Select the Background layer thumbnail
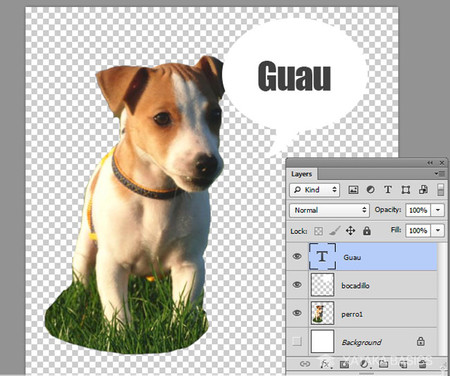The image size is (450, 376). click(x=322, y=341)
